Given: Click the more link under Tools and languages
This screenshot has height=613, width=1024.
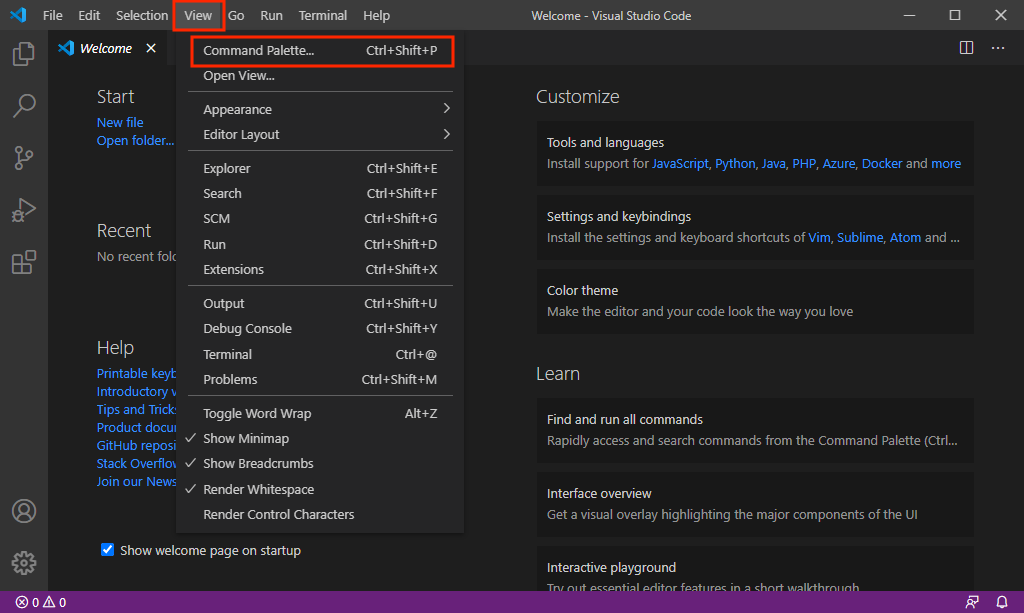Looking at the screenshot, I should pos(946,163).
